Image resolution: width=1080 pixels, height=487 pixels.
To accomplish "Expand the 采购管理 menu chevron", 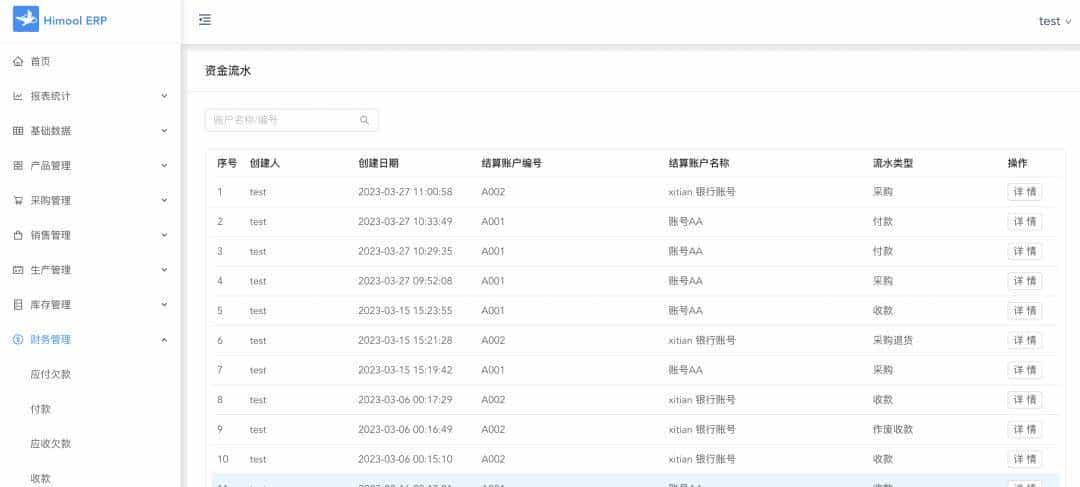I will (x=165, y=200).
